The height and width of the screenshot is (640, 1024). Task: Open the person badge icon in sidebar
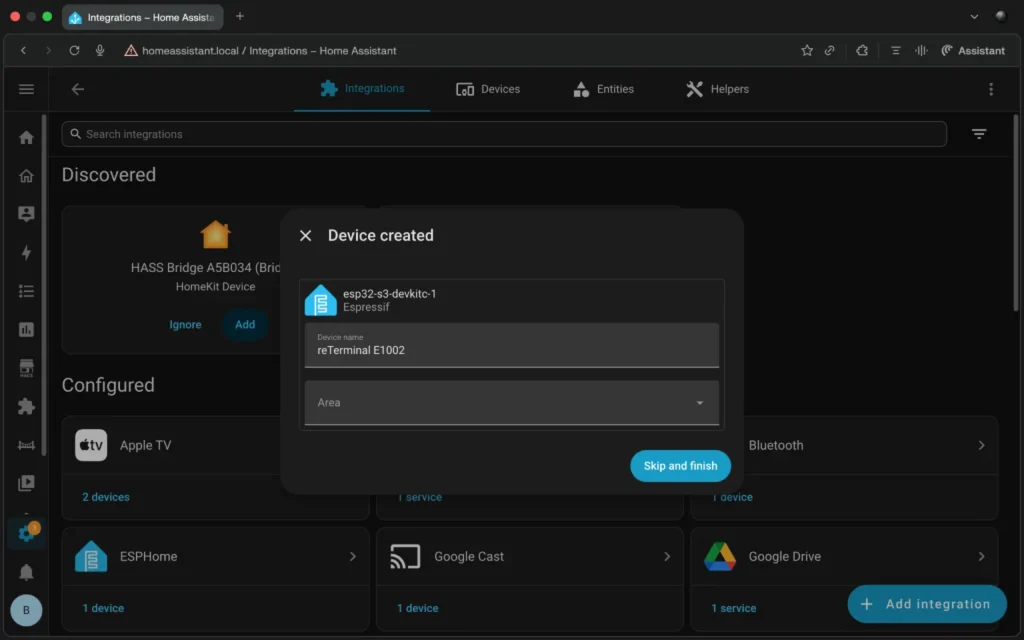pos(26,214)
